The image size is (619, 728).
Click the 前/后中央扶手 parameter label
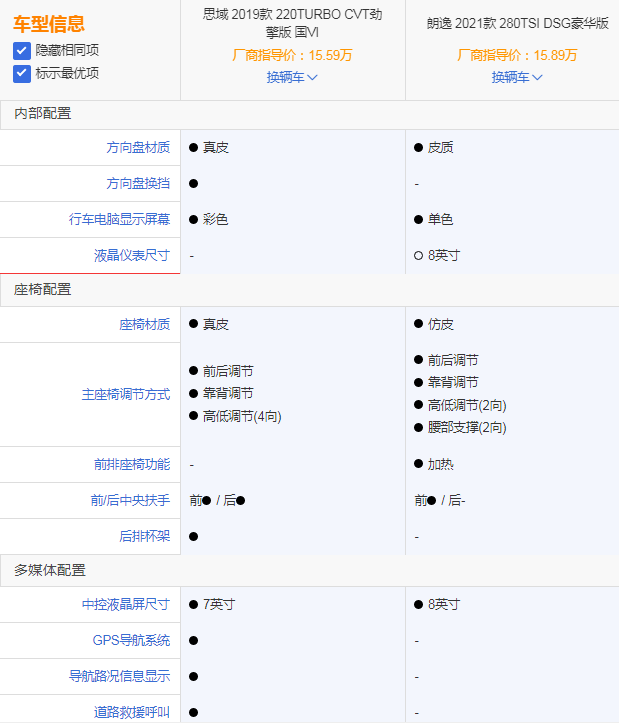(130, 500)
